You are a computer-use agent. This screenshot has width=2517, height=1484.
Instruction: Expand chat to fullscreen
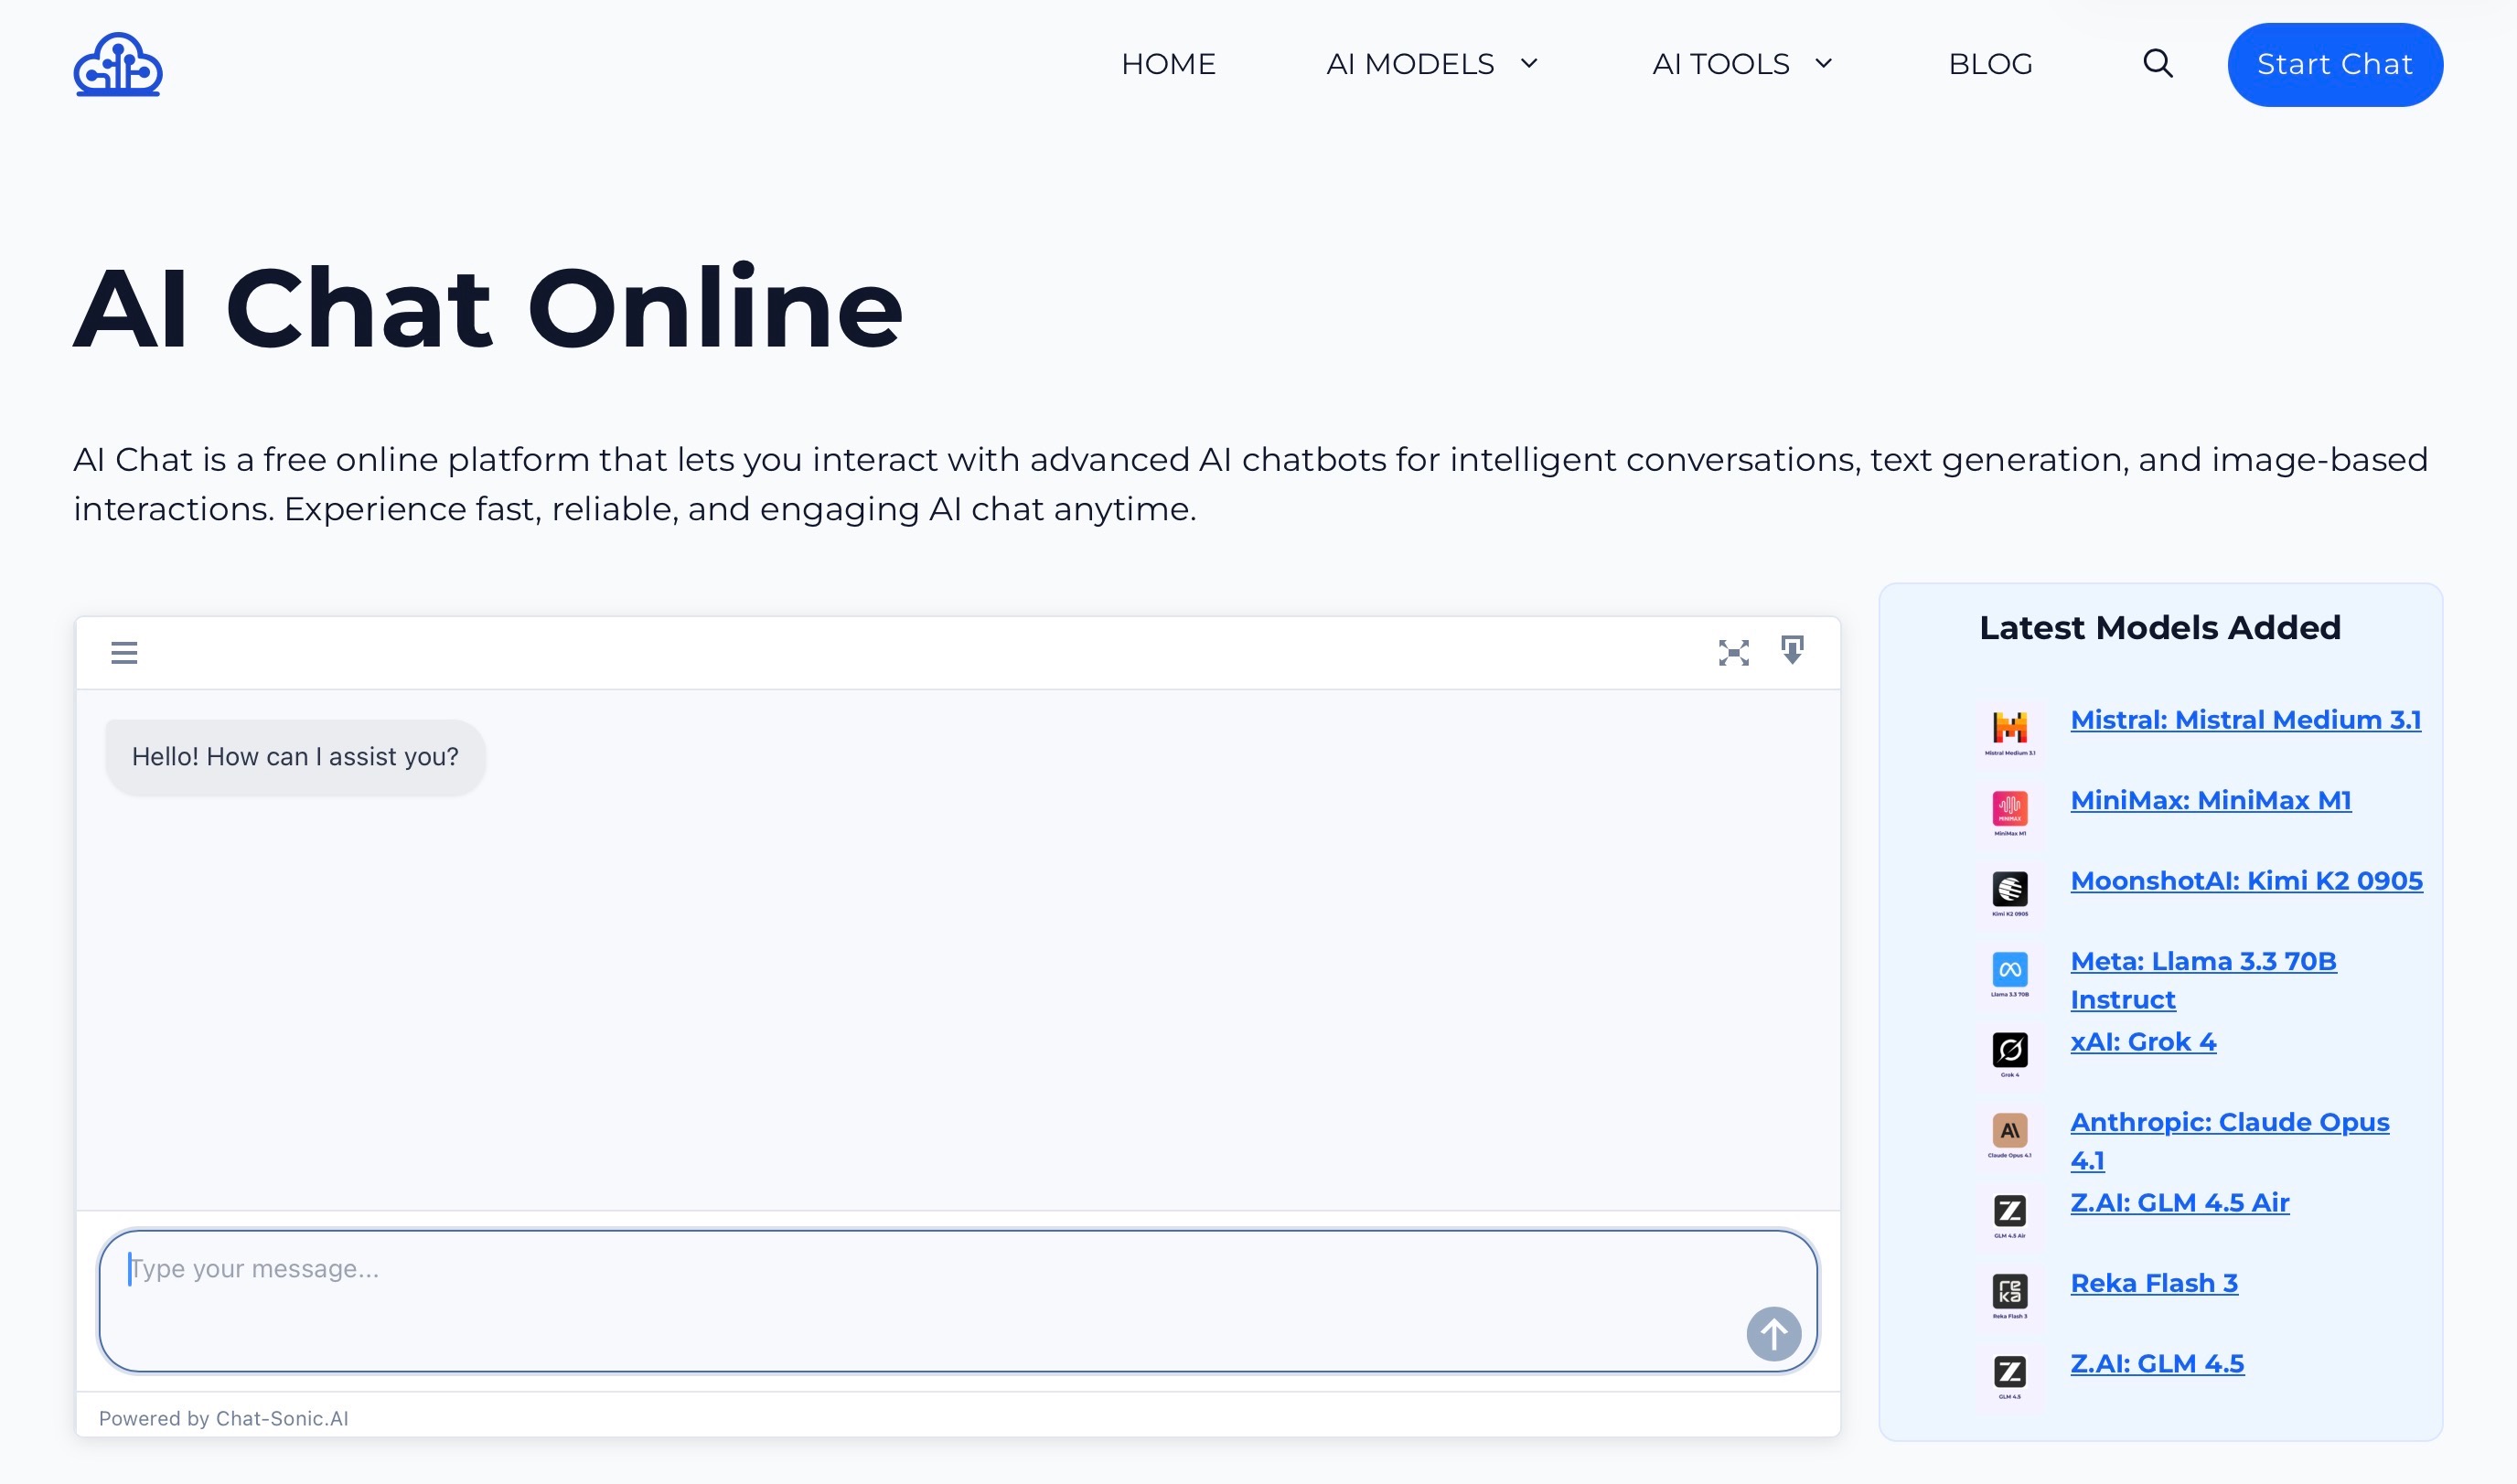1733,653
